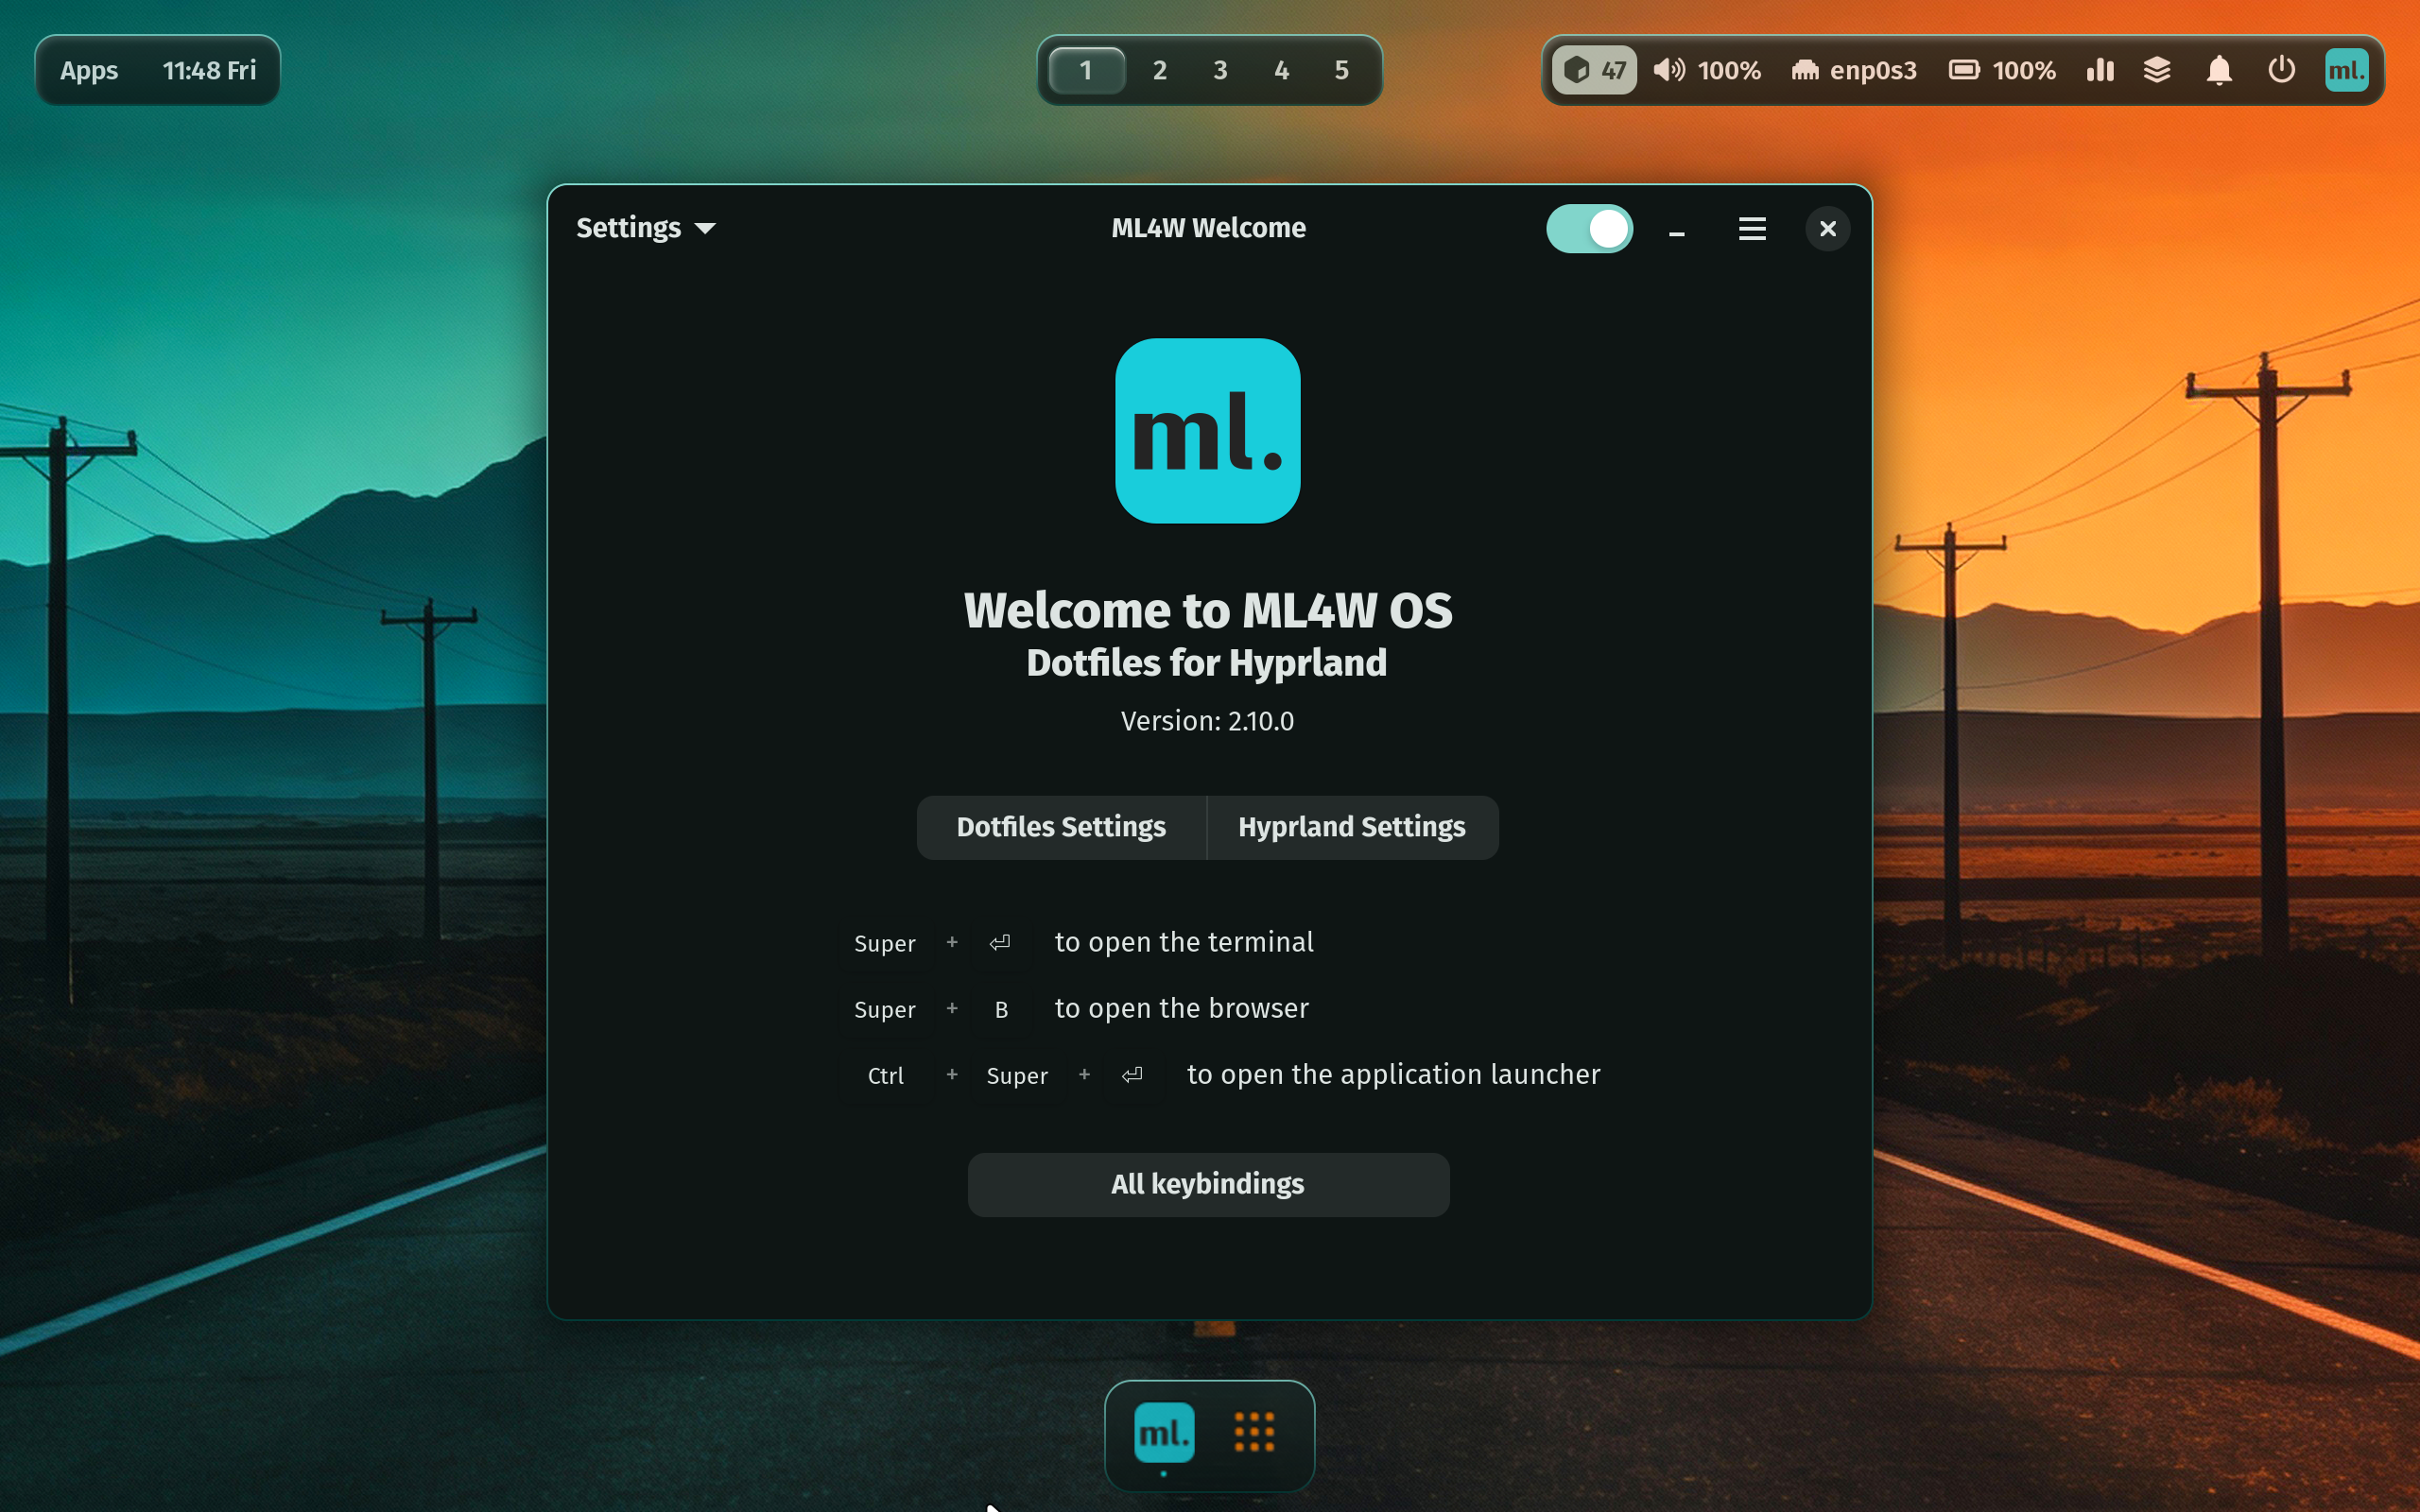Open Dotfiles Settings
Viewport: 2420px width, 1512px height.
pyautogui.click(x=1061, y=827)
